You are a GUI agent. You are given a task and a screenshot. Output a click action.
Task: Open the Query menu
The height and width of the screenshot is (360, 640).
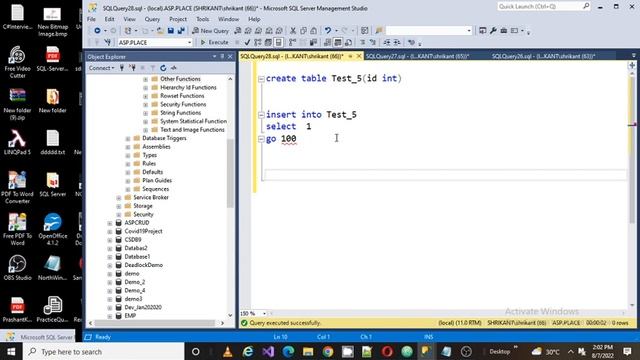152,19
